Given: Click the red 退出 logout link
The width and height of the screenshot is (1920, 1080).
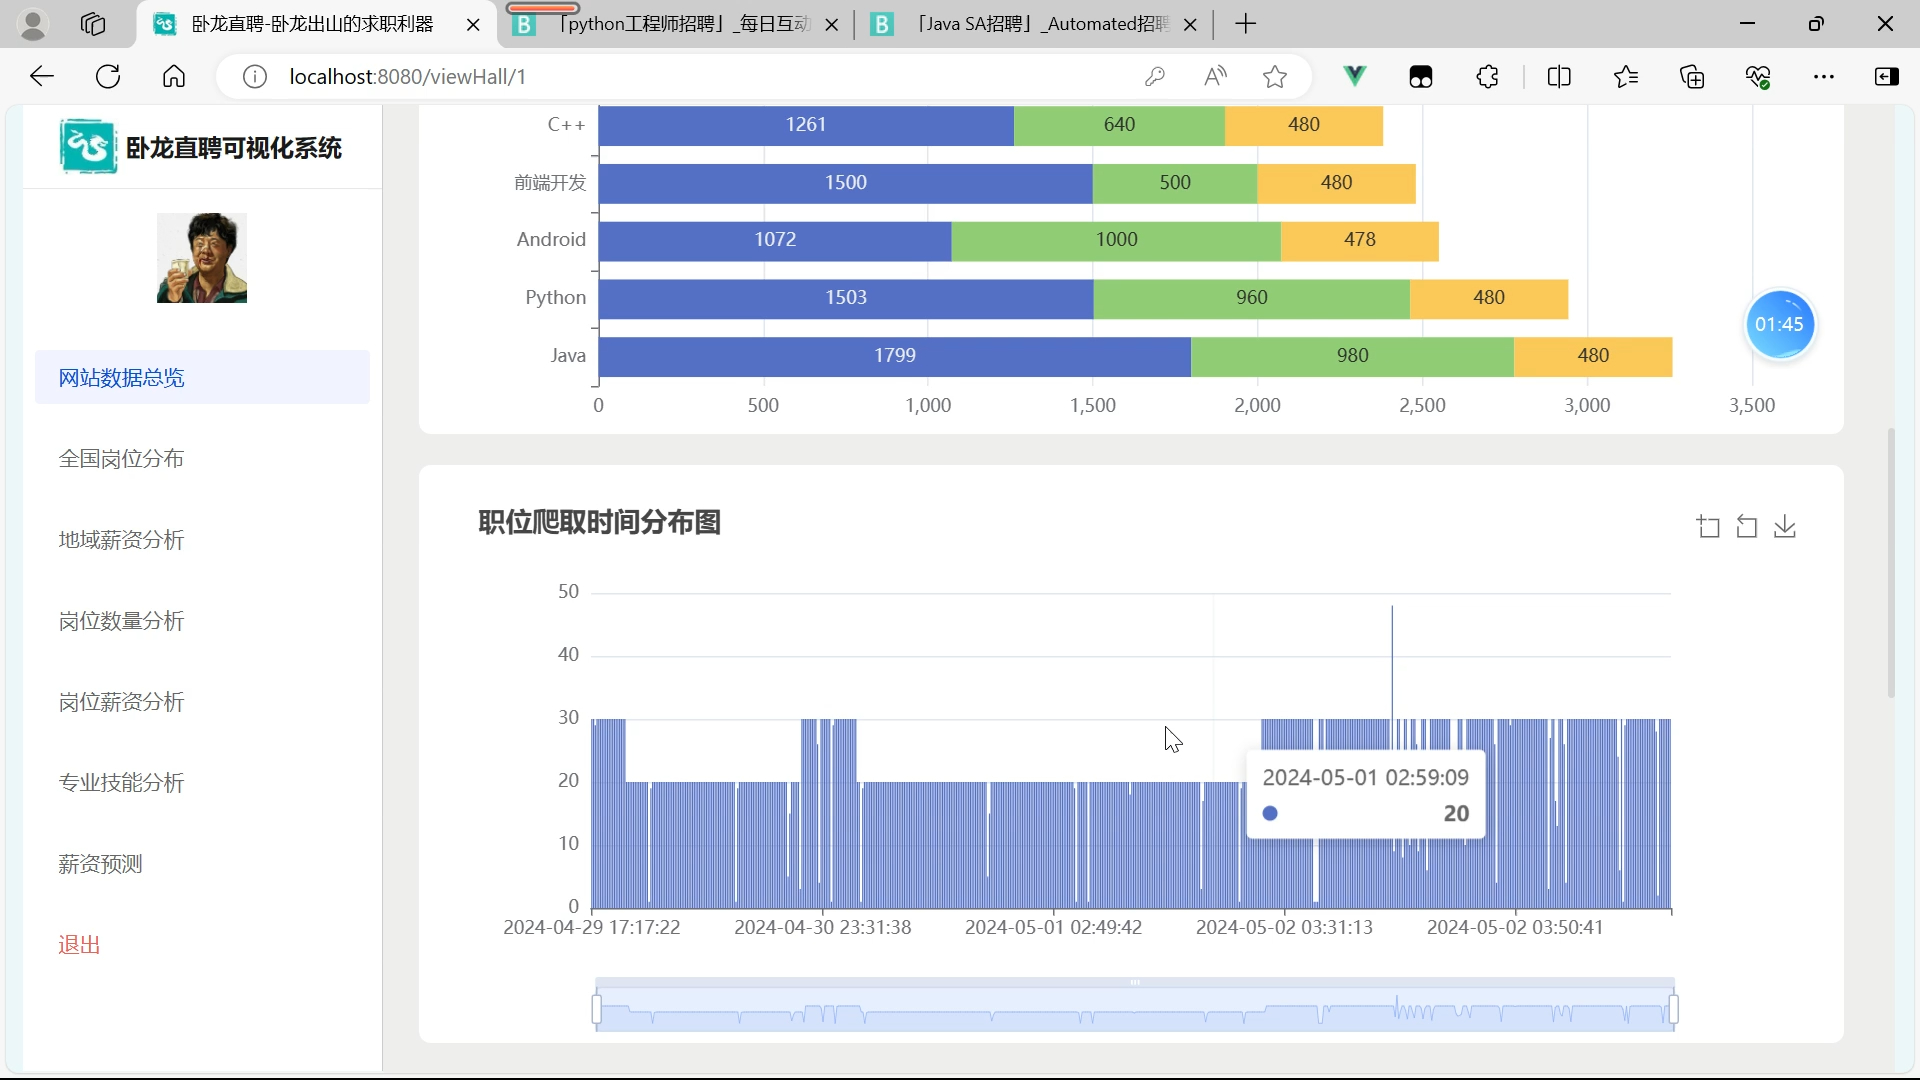Looking at the screenshot, I should [80, 945].
